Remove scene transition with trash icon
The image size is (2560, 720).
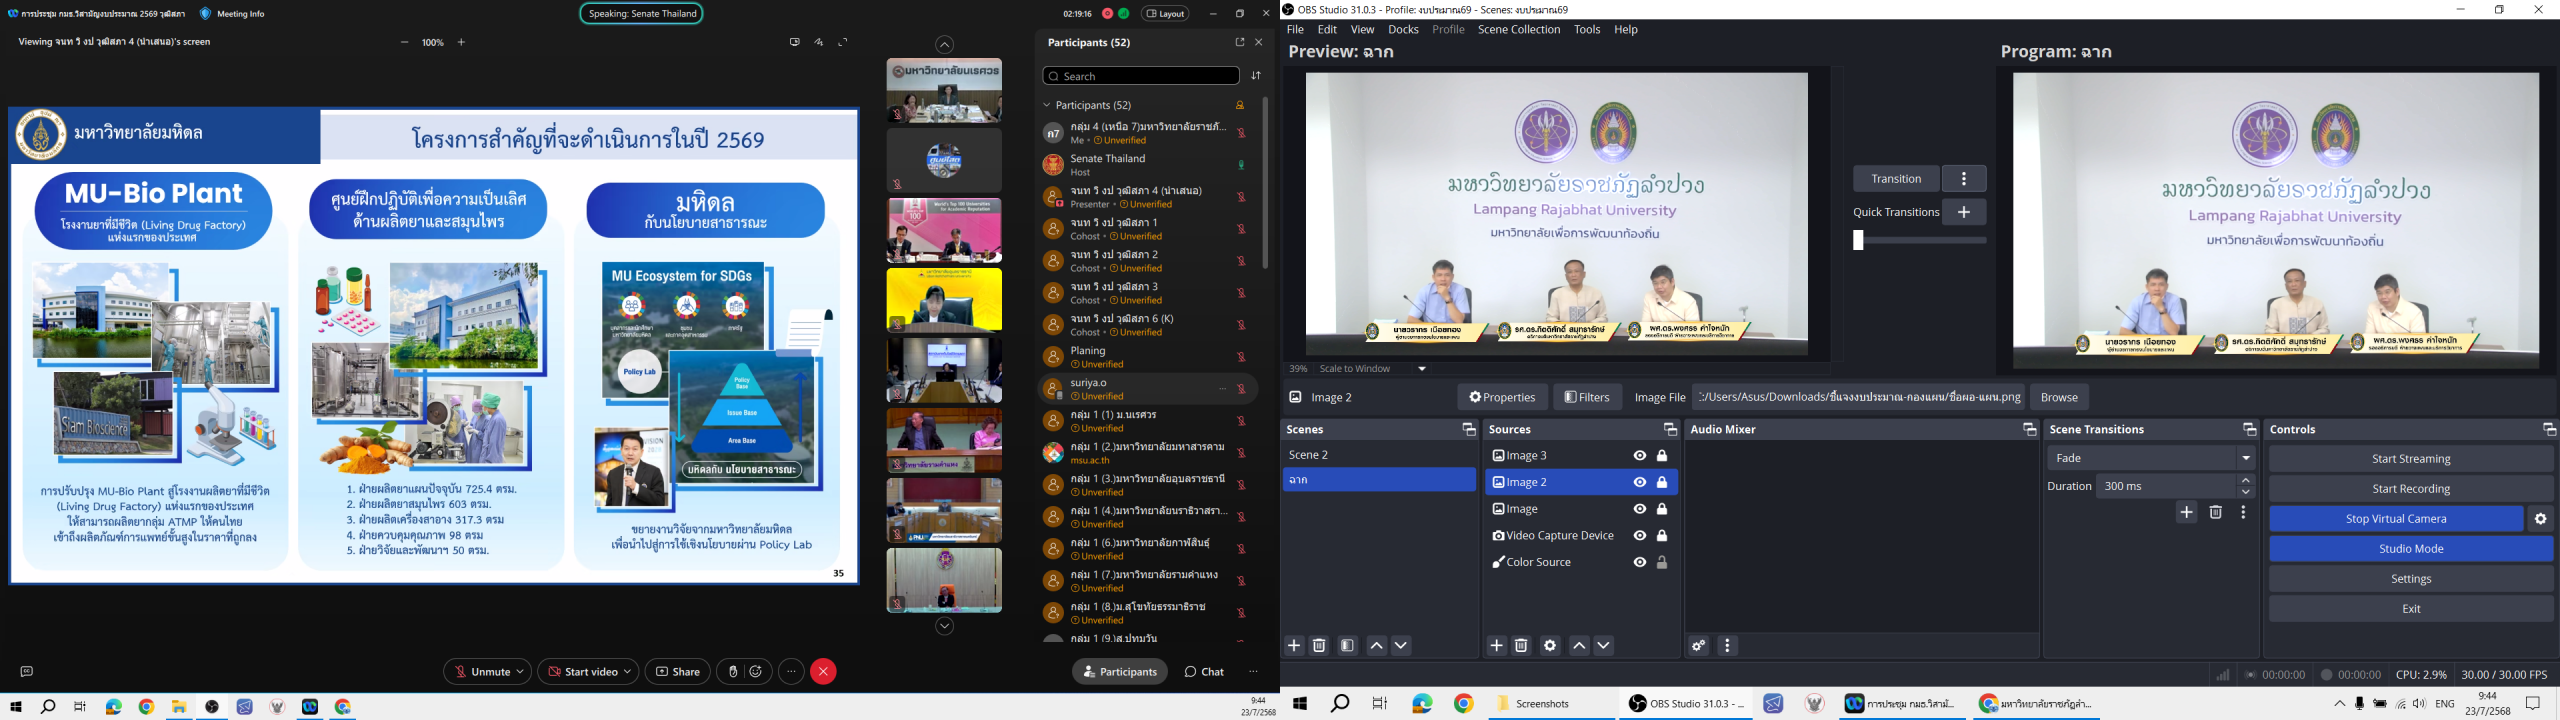coord(2215,513)
